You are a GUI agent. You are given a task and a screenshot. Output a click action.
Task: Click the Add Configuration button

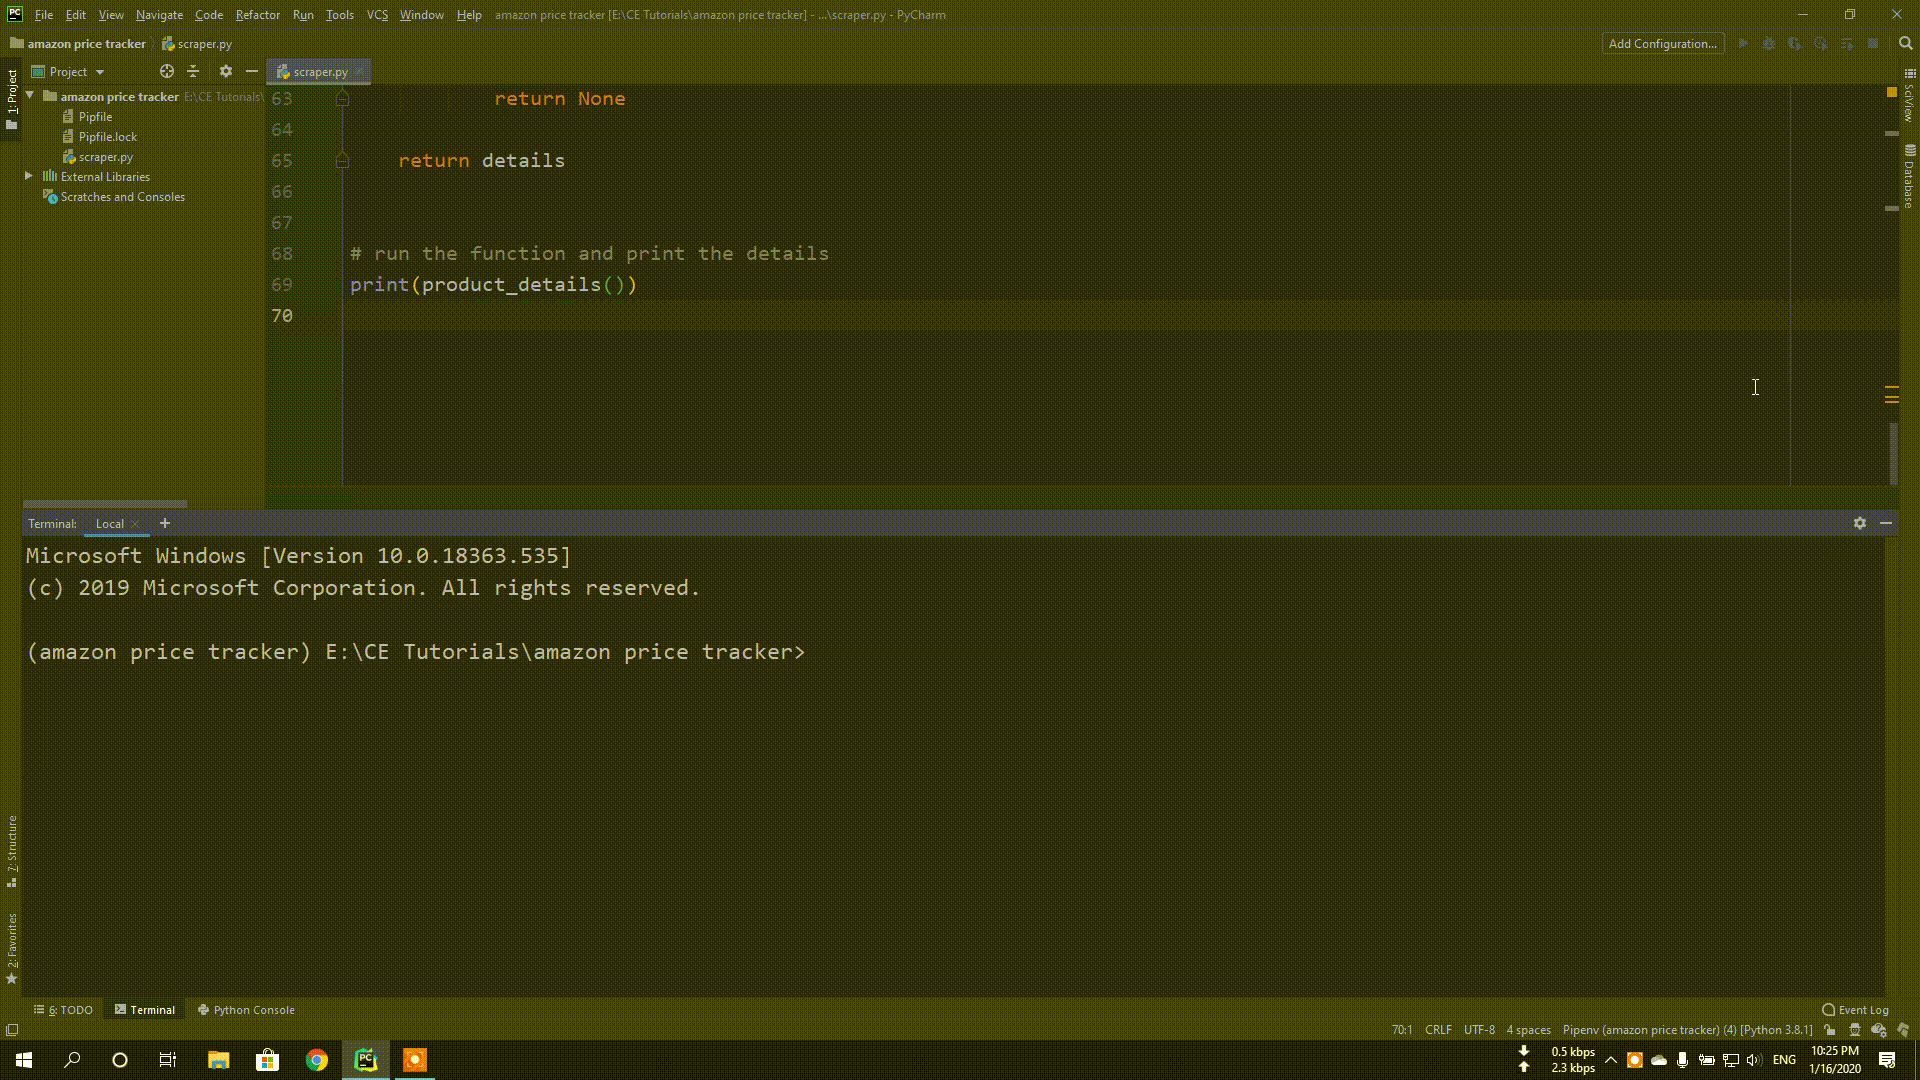coord(1663,44)
